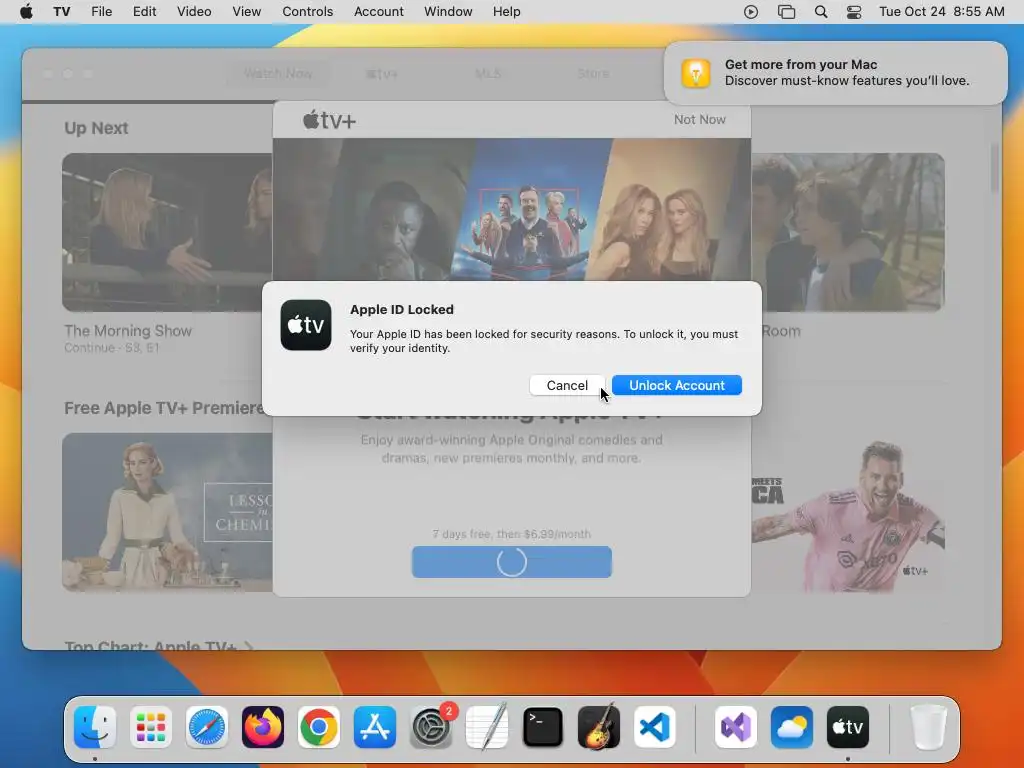
Task: Open the File menu
Action: pos(101,12)
